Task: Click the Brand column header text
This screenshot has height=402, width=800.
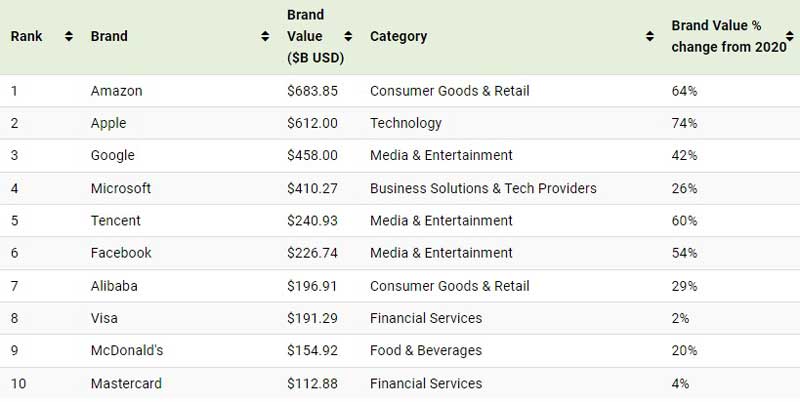Action: click(x=109, y=36)
